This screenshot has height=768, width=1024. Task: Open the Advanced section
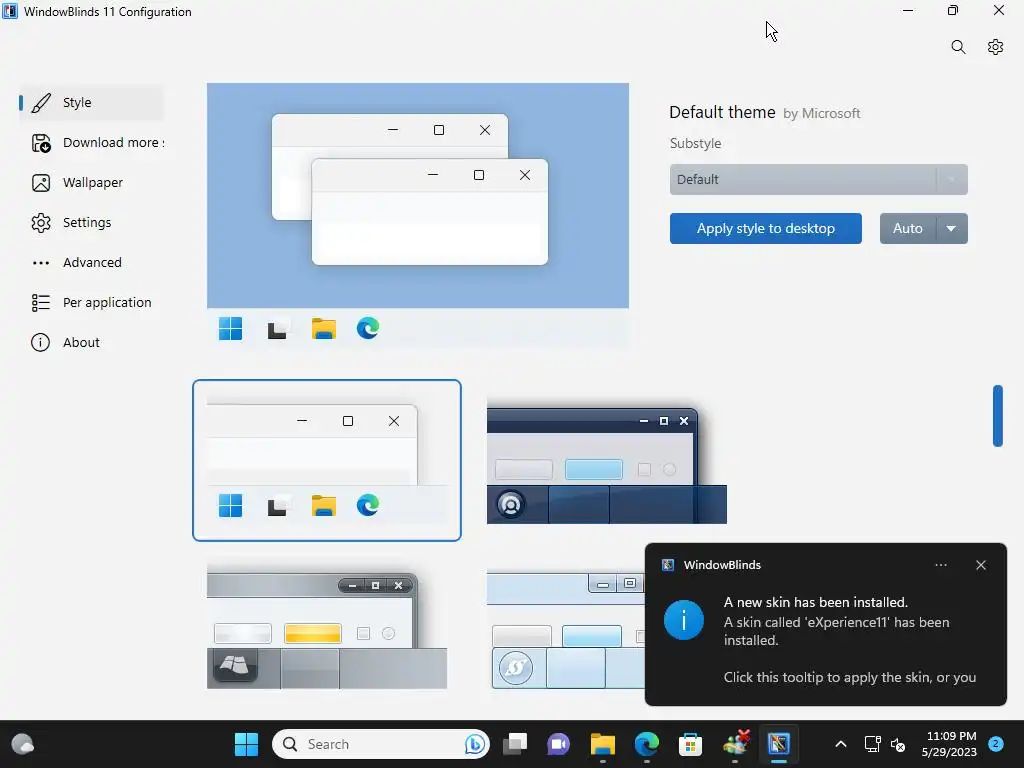[91, 263]
